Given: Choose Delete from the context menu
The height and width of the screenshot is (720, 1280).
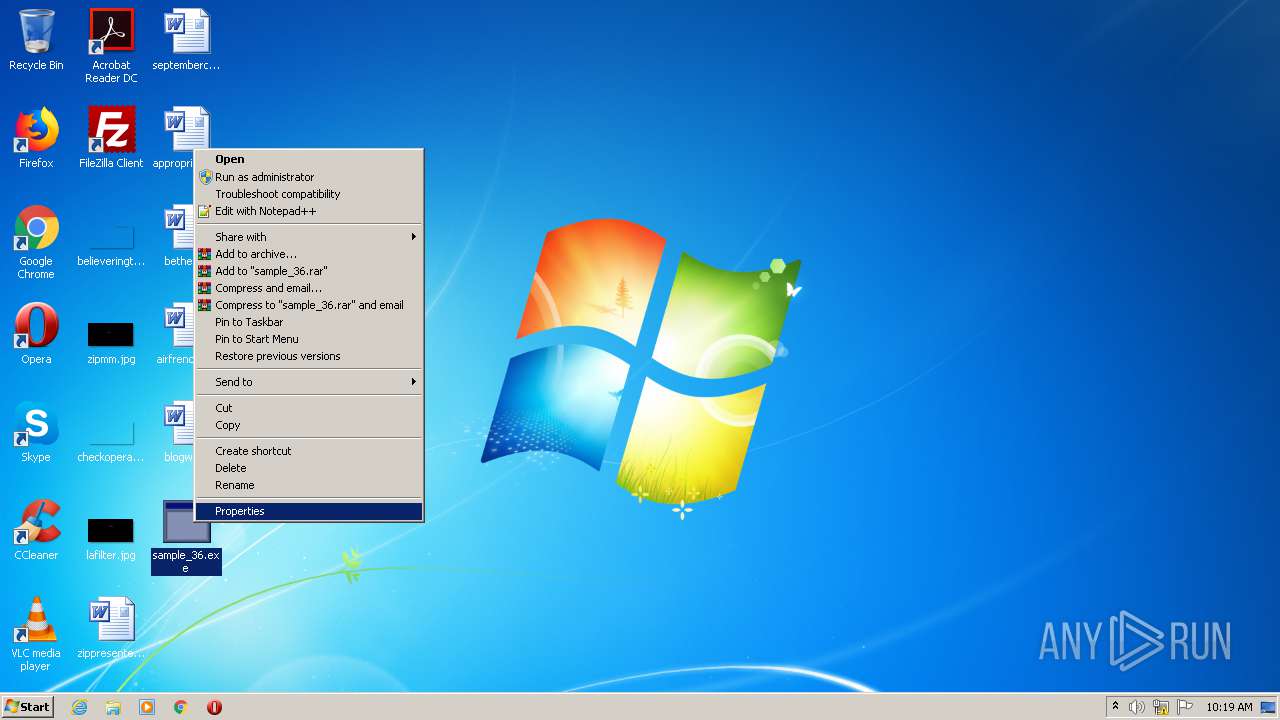Looking at the screenshot, I should pos(309,468).
